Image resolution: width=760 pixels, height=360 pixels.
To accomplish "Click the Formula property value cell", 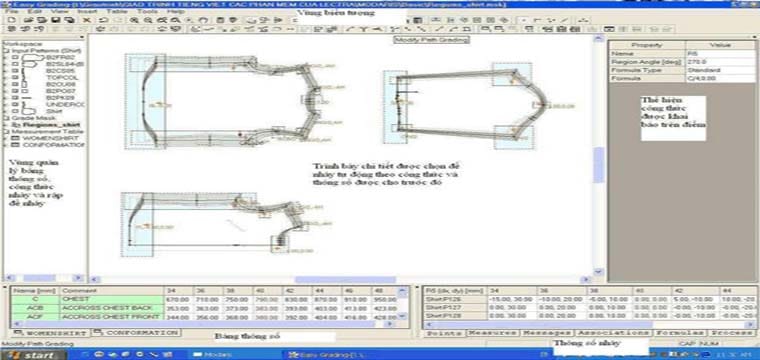I will click(x=720, y=78).
